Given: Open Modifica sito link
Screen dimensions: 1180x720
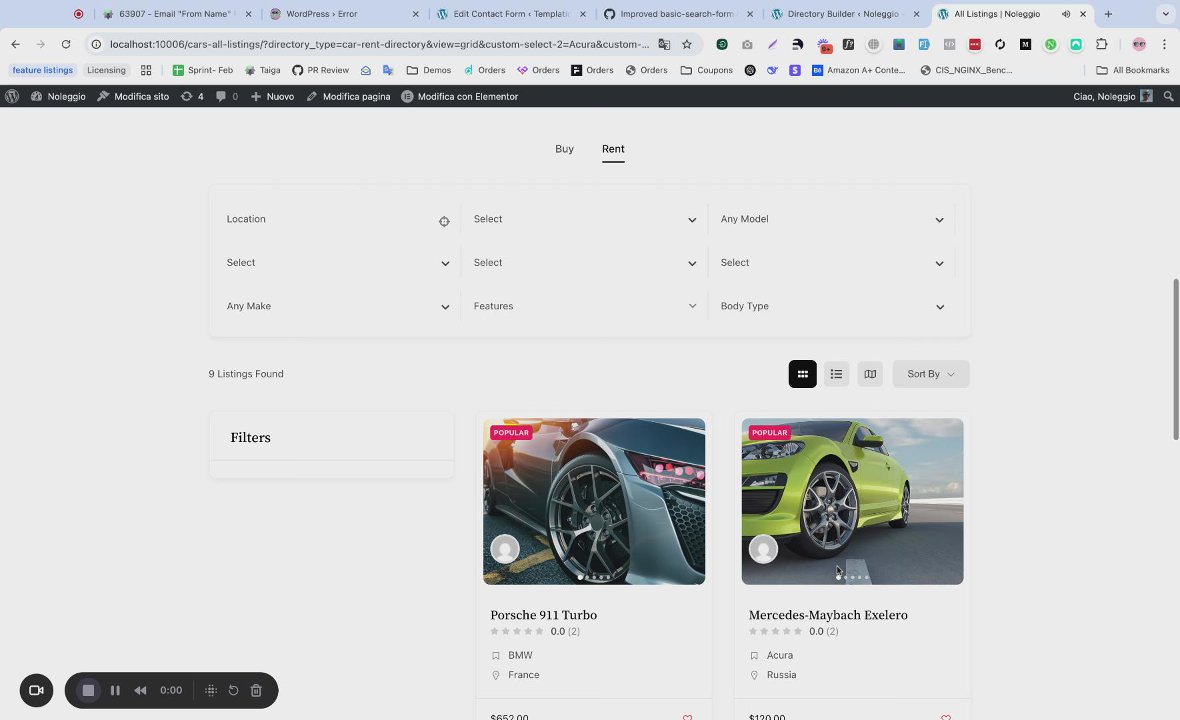Looking at the screenshot, I should pos(133,96).
